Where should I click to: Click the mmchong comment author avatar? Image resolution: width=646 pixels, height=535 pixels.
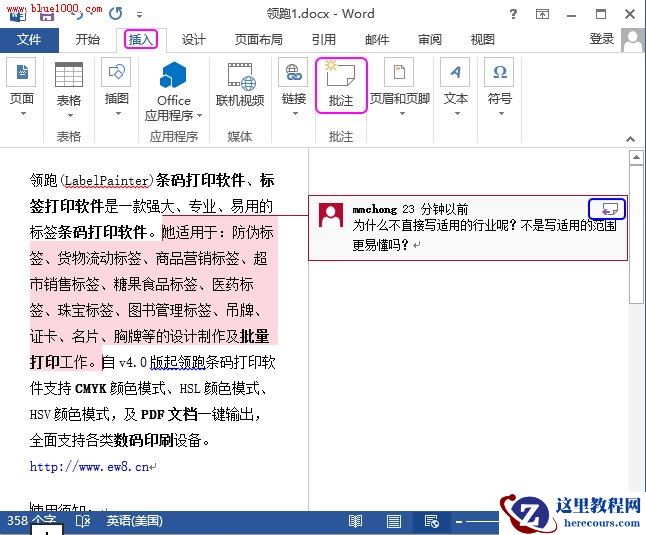click(331, 215)
